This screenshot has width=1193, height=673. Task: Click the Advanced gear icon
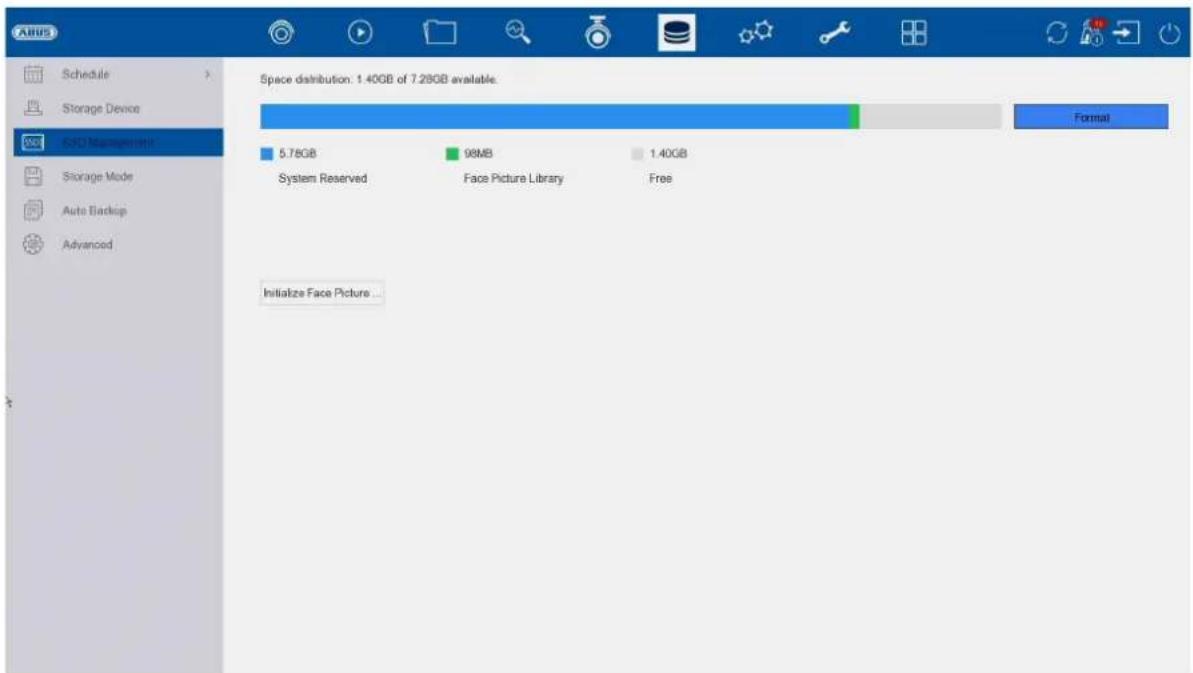[33, 244]
